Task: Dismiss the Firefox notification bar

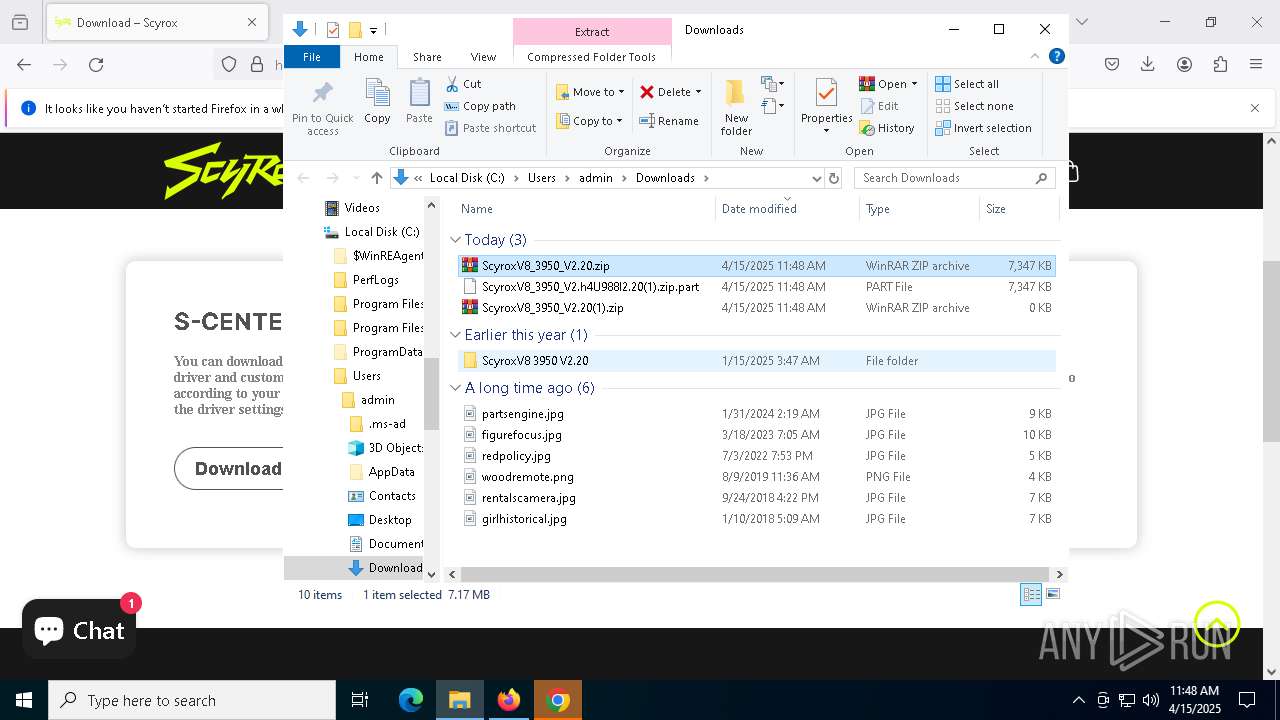Action: [x=1255, y=108]
